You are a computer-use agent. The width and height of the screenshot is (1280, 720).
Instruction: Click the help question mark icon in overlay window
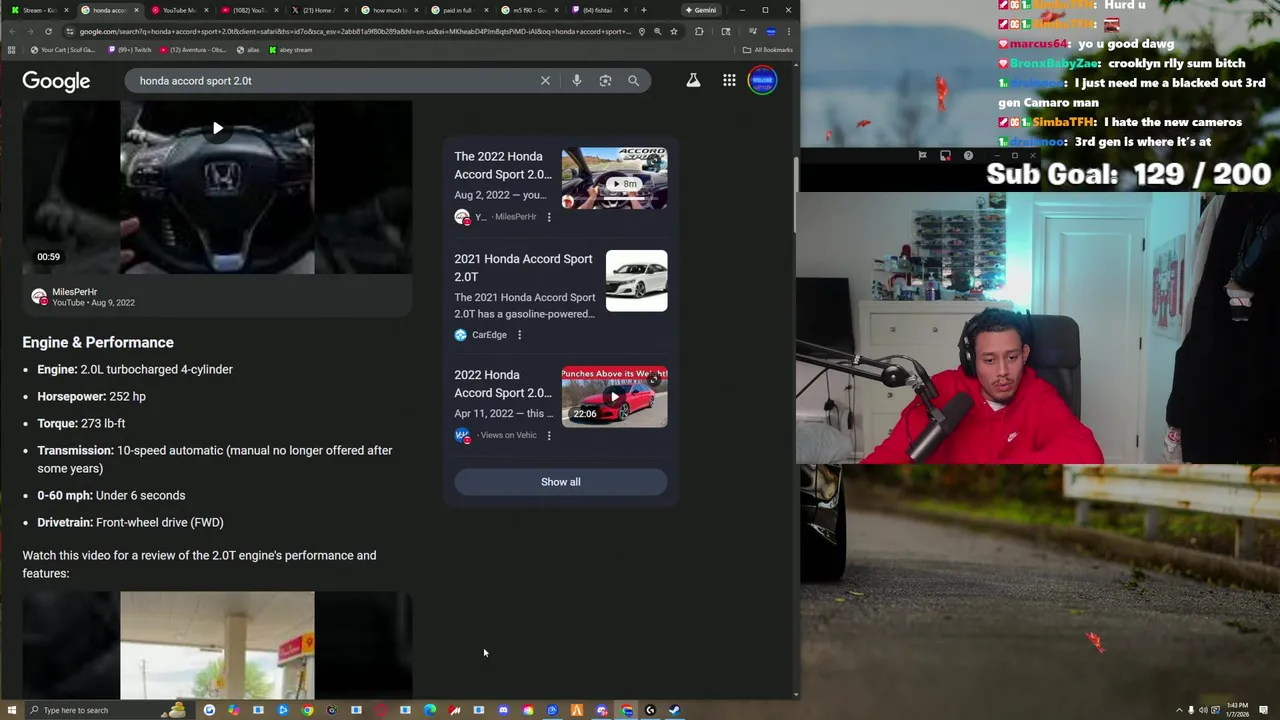(968, 155)
